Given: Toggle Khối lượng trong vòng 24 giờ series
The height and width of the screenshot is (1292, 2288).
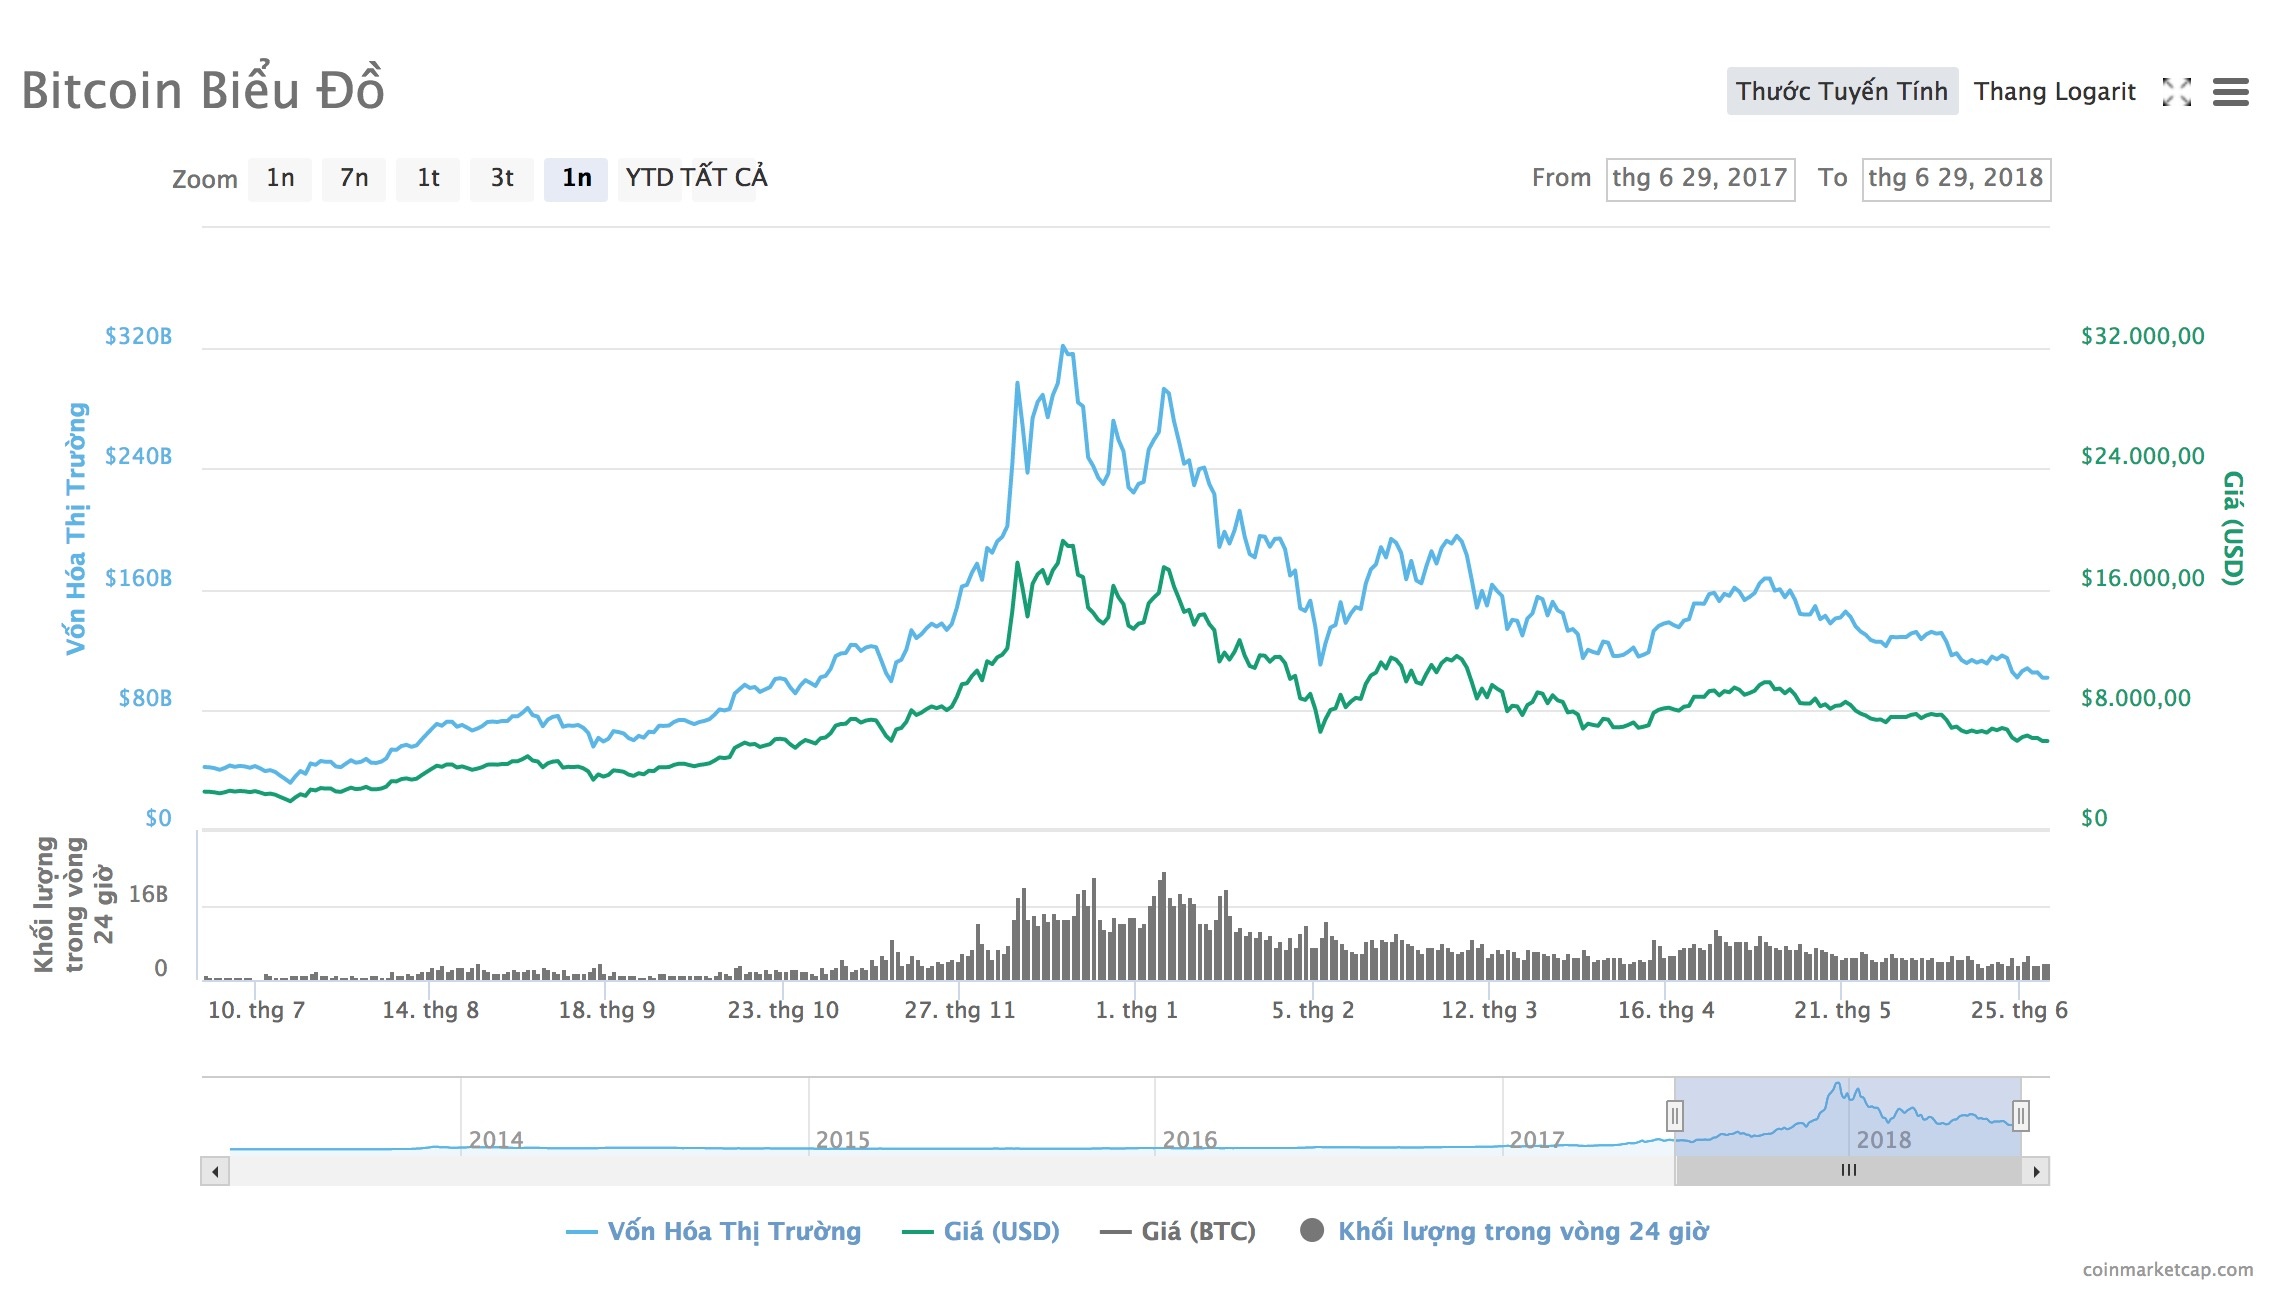Looking at the screenshot, I should (x=1516, y=1231).
